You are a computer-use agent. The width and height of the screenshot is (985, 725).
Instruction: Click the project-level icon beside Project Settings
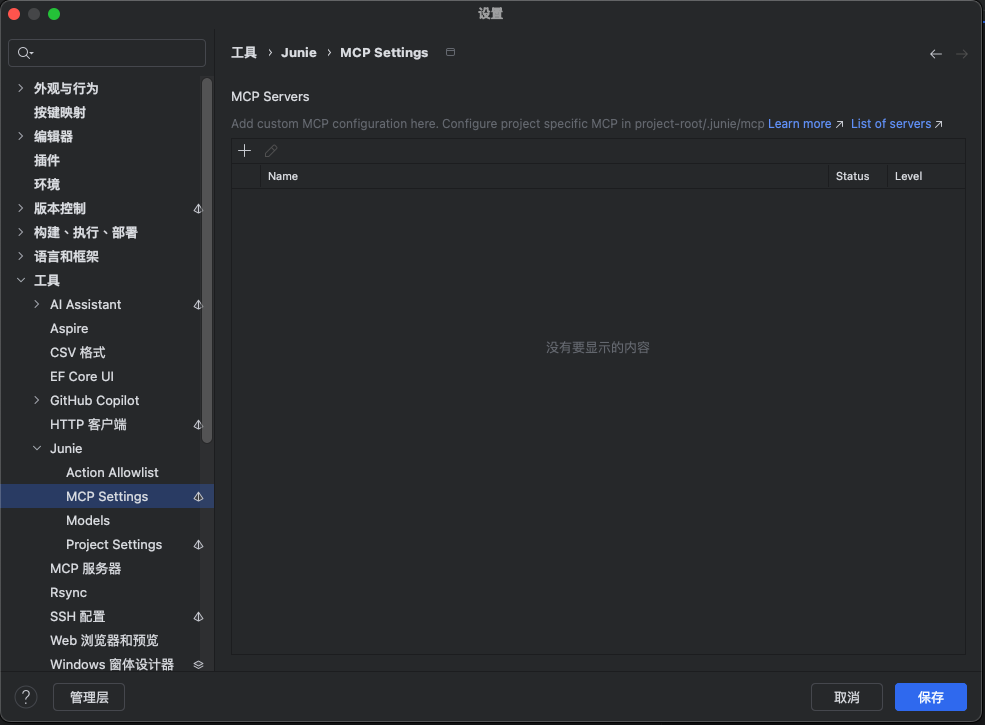[198, 545]
